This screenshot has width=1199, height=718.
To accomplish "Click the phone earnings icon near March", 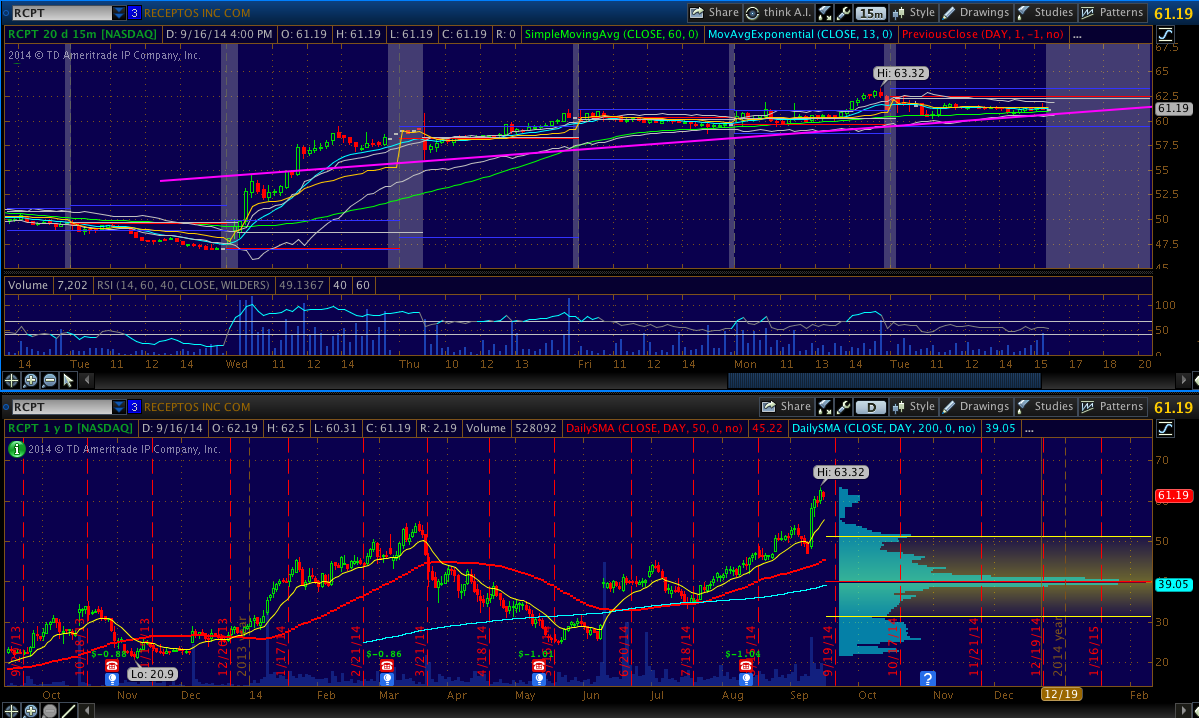I will [x=385, y=666].
